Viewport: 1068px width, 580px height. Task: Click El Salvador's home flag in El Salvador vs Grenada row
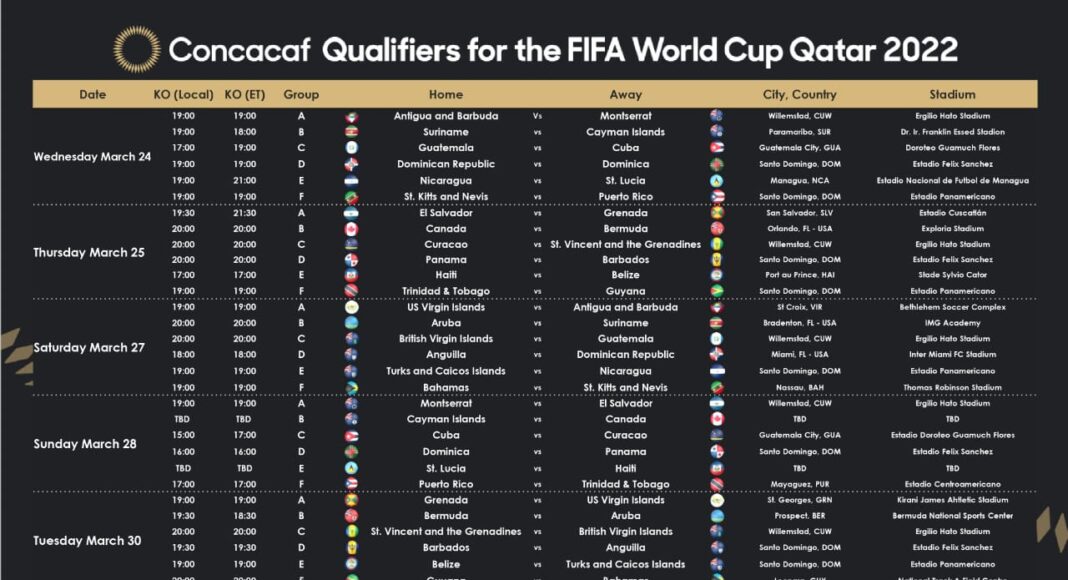[351, 213]
